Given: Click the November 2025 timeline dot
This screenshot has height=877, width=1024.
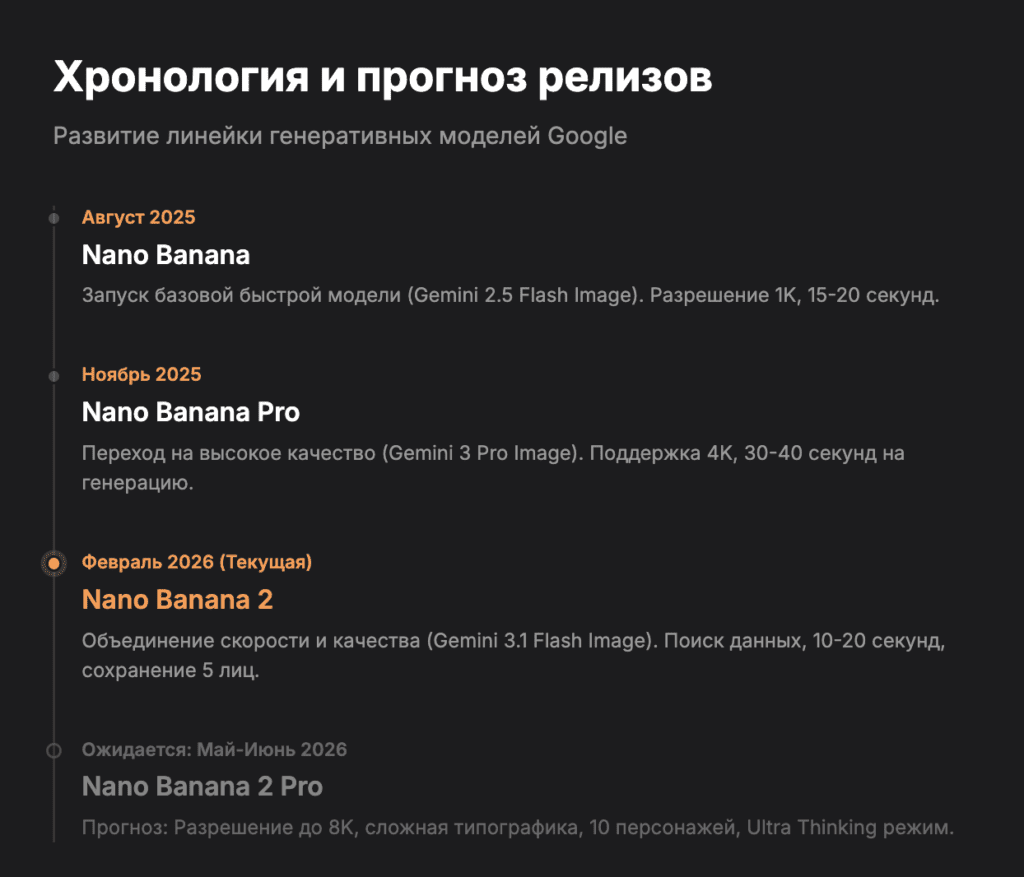Looking at the screenshot, I should pyautogui.click(x=54, y=375).
